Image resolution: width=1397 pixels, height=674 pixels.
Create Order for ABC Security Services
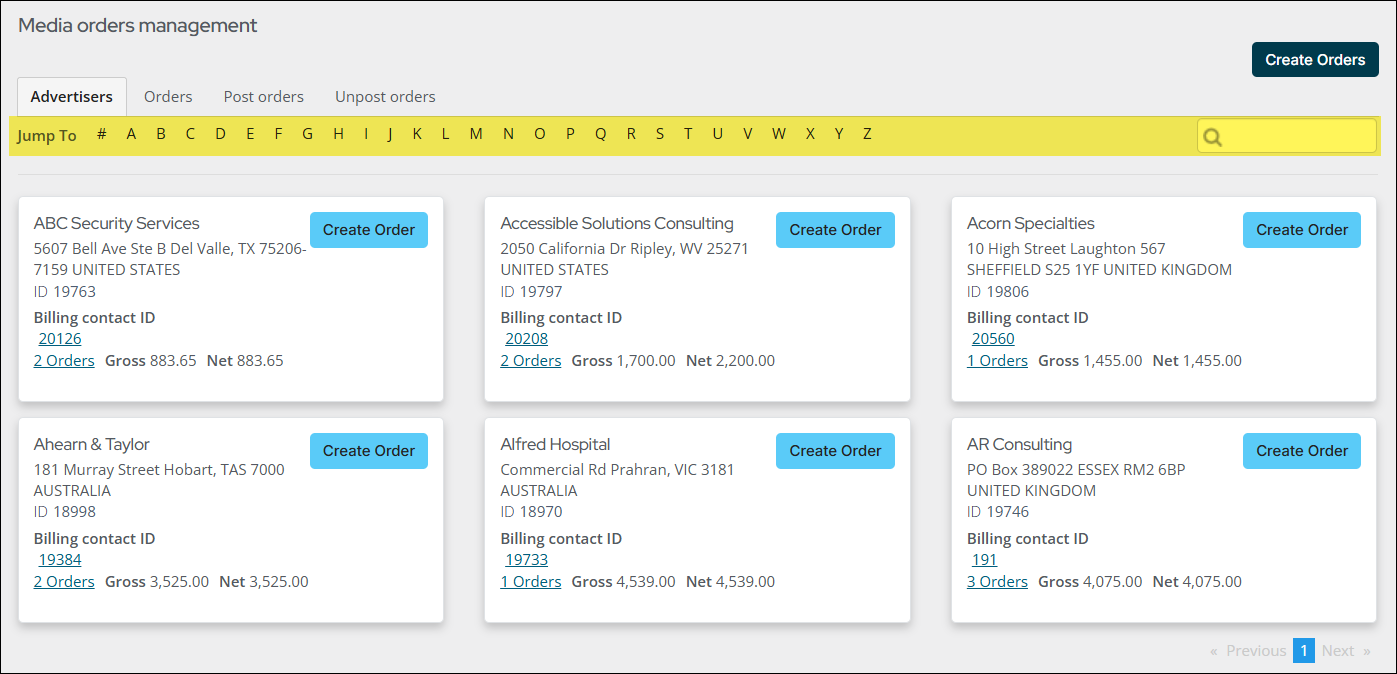click(x=369, y=230)
